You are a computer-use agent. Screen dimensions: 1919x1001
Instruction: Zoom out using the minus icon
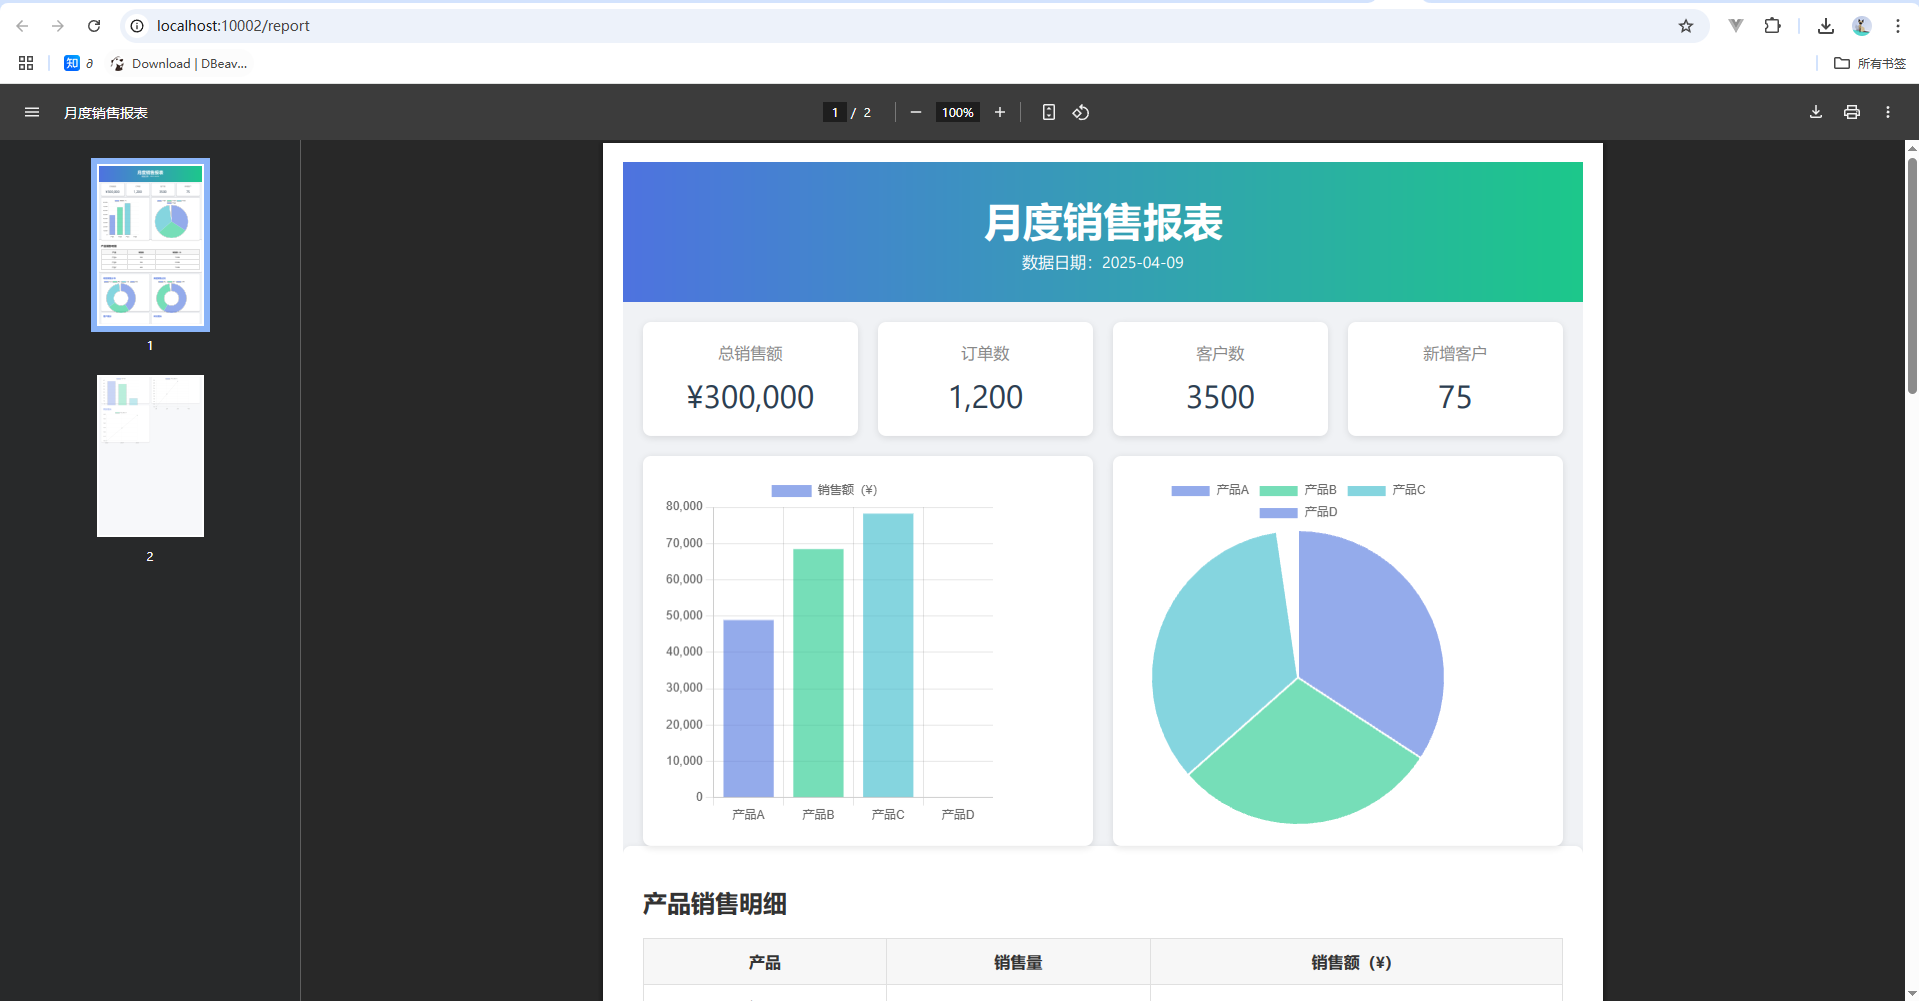[914, 112]
